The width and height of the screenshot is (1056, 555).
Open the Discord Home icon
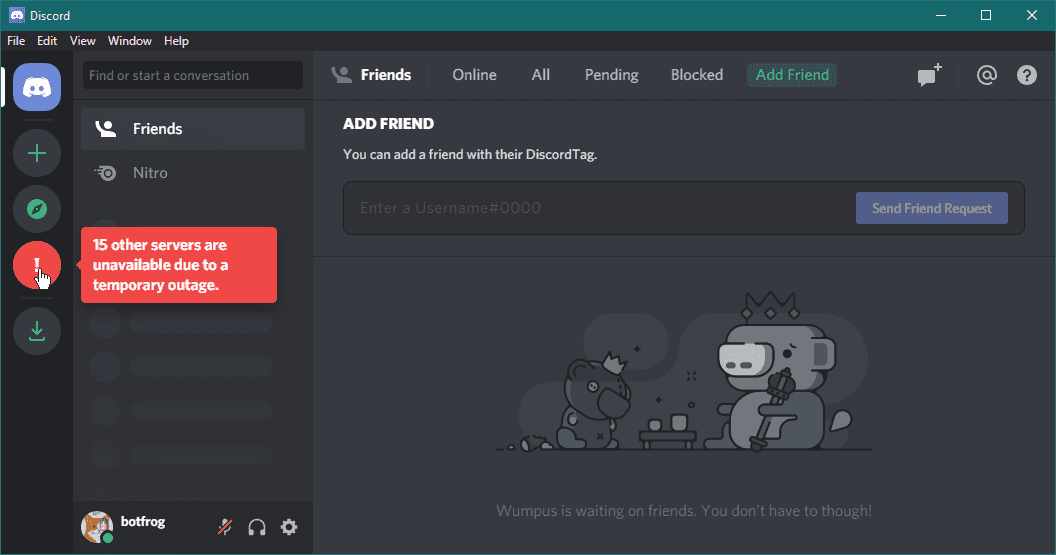(37, 87)
